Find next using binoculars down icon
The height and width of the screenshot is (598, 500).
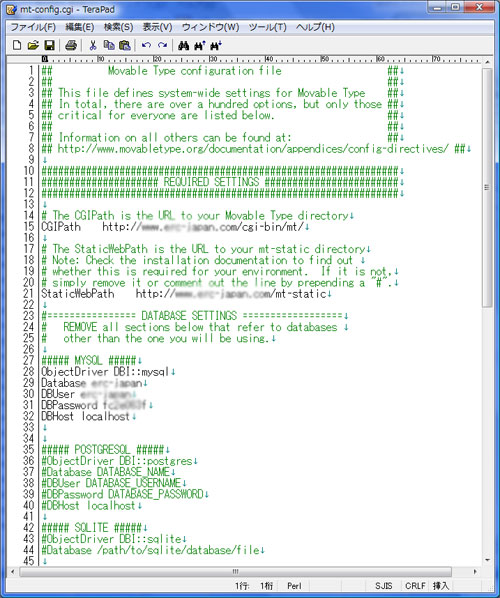[x=215, y=45]
